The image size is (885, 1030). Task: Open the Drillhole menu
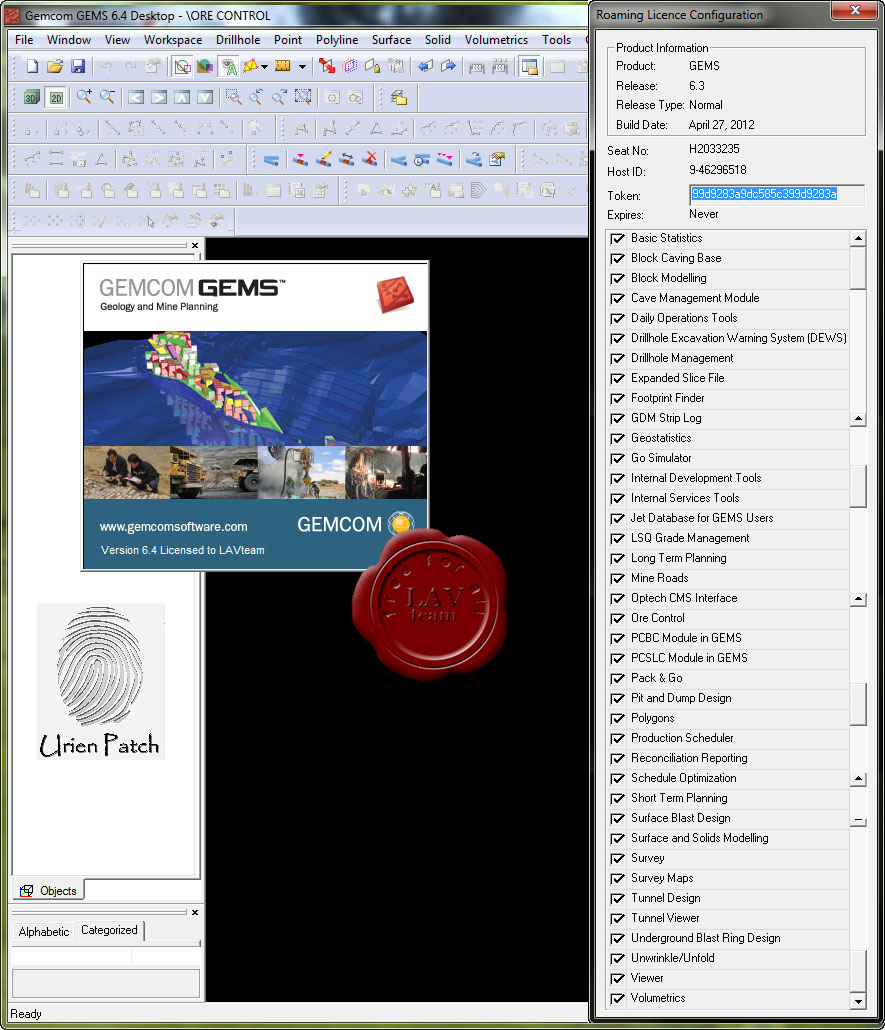(x=238, y=40)
